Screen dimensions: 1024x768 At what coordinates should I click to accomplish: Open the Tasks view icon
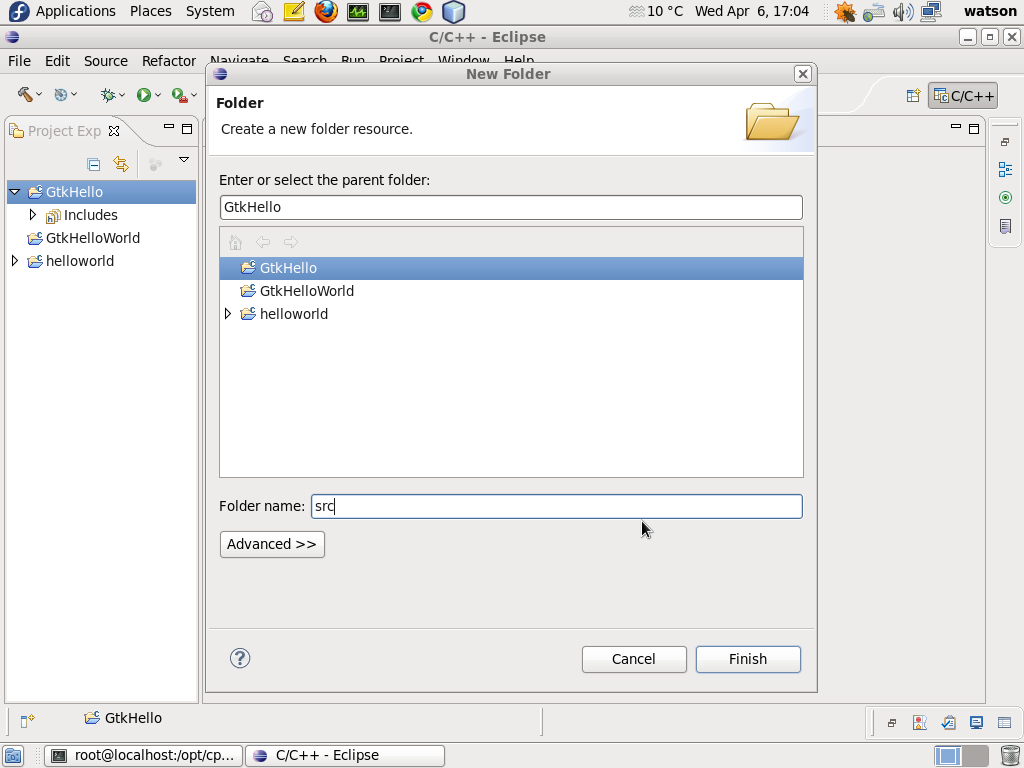click(948, 722)
